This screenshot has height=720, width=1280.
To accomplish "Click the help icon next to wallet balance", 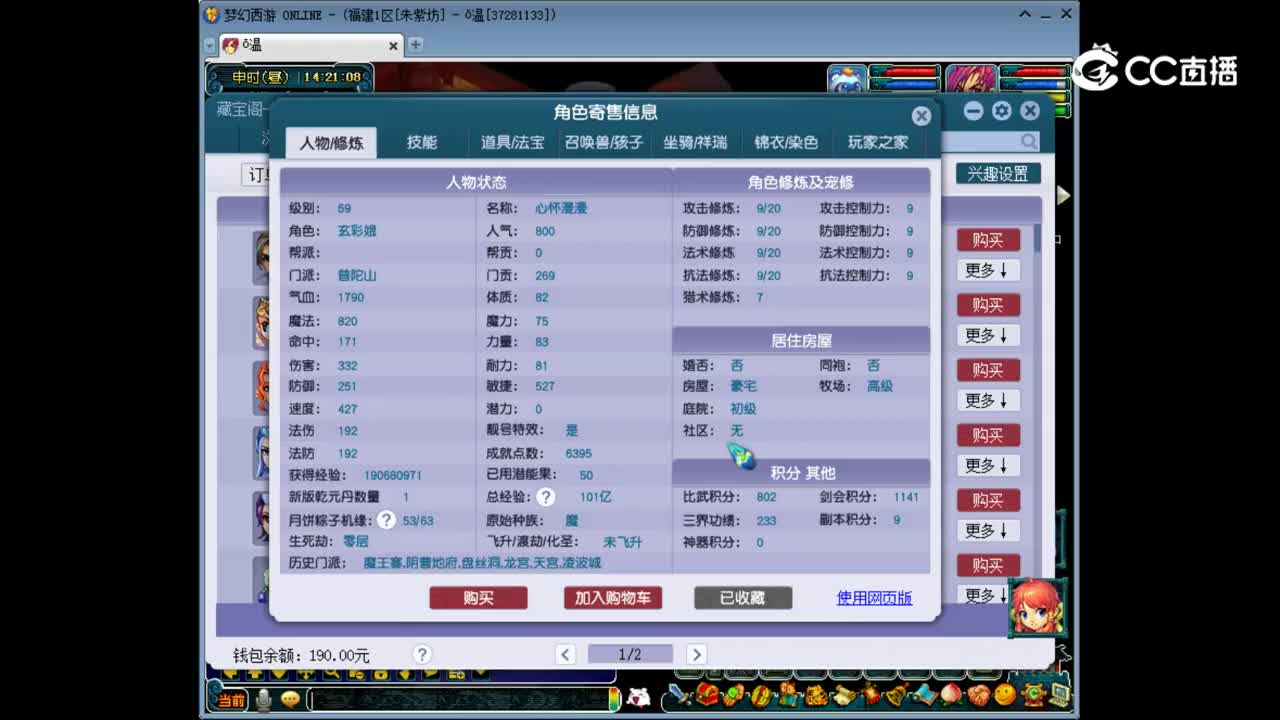I will click(x=422, y=654).
